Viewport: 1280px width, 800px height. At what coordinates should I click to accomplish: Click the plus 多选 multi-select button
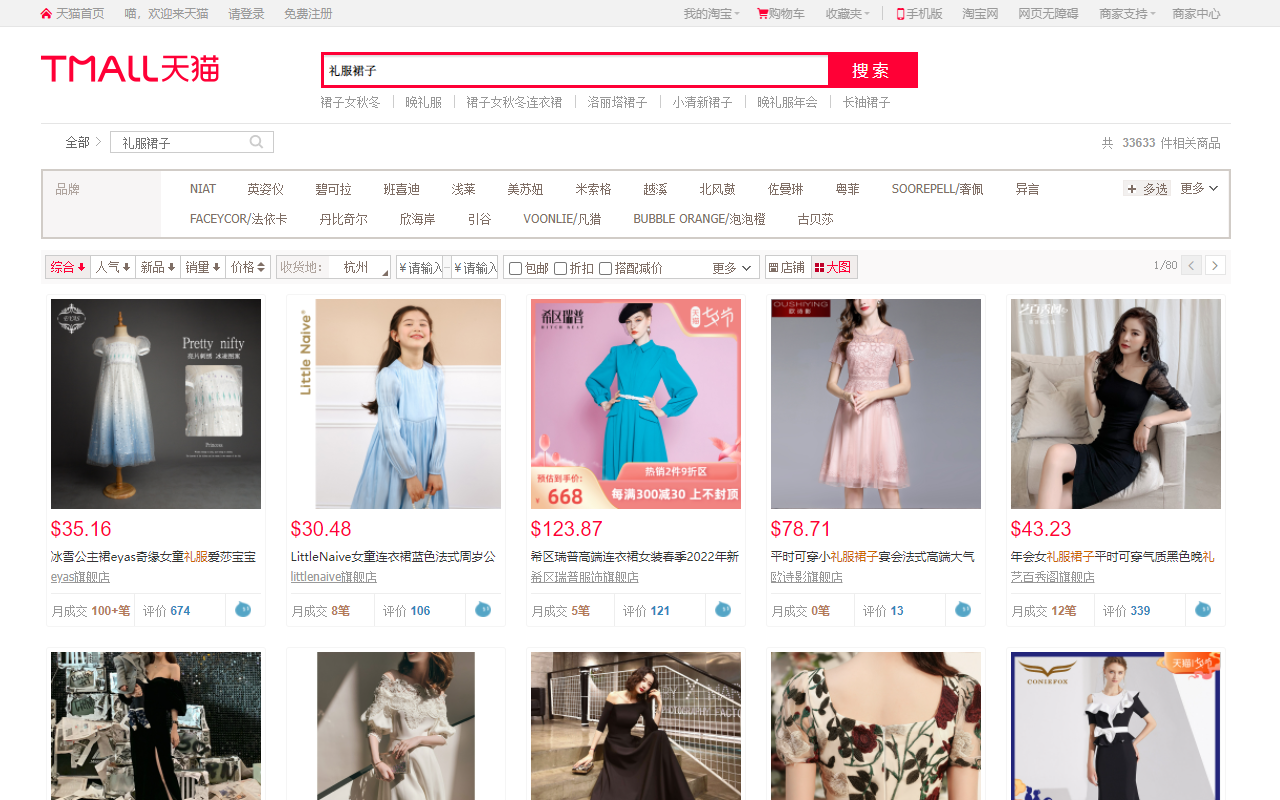click(1147, 189)
